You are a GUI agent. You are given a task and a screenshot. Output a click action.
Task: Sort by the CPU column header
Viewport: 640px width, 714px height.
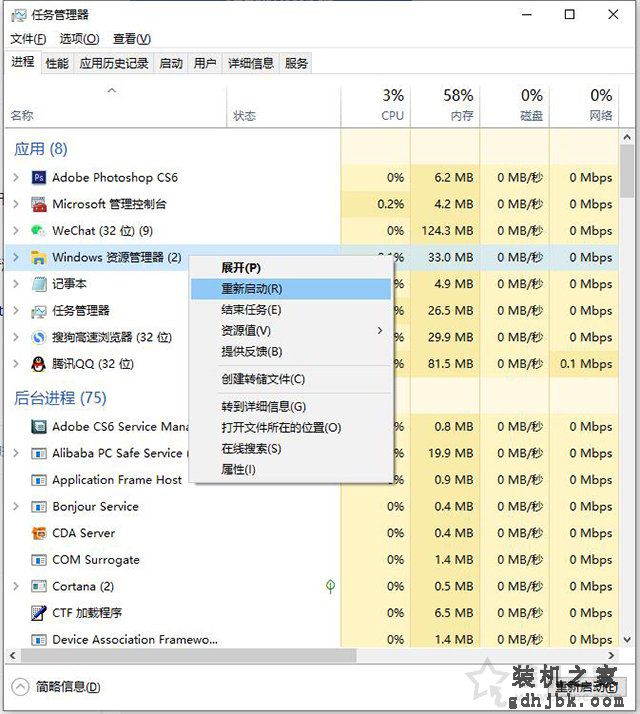(375, 106)
